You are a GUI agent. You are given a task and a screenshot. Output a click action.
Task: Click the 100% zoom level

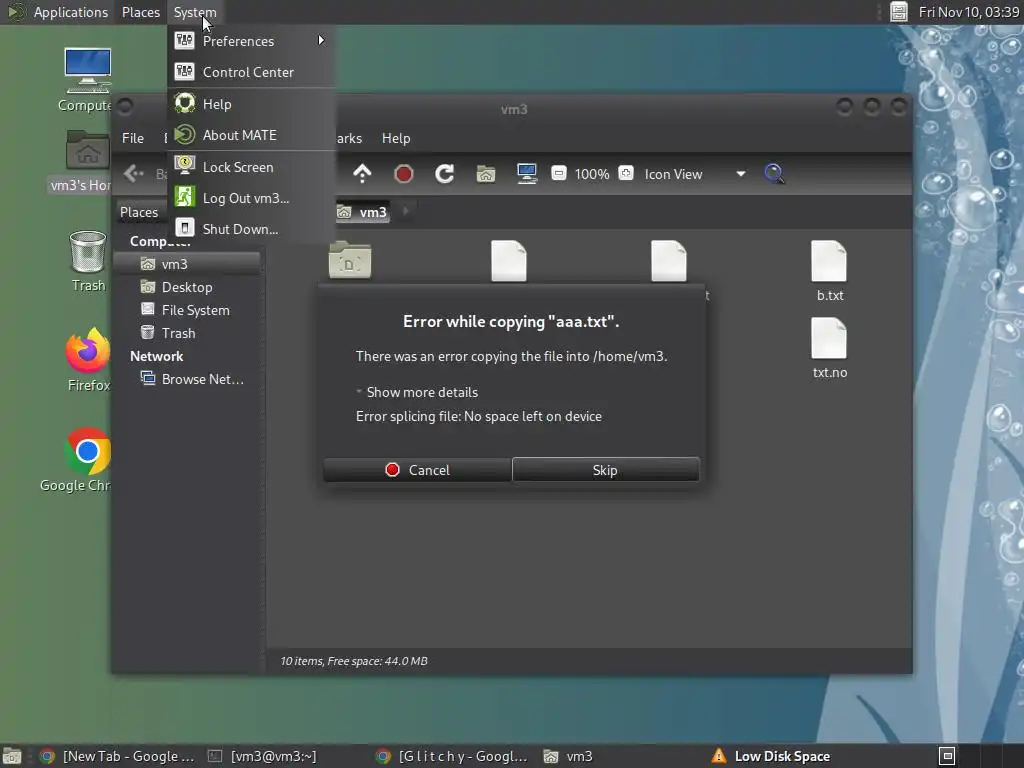tap(592, 174)
